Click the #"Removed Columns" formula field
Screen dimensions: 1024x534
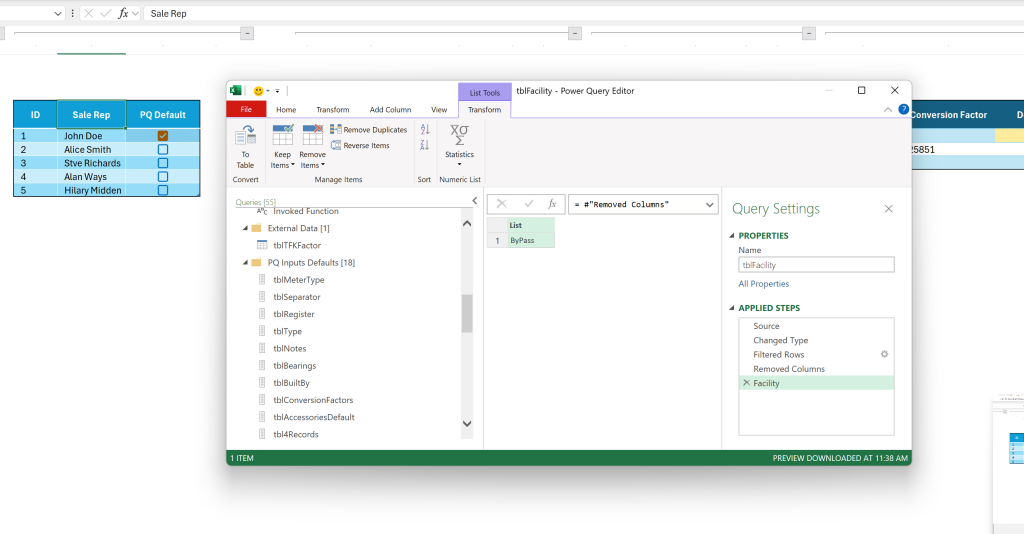click(635, 204)
